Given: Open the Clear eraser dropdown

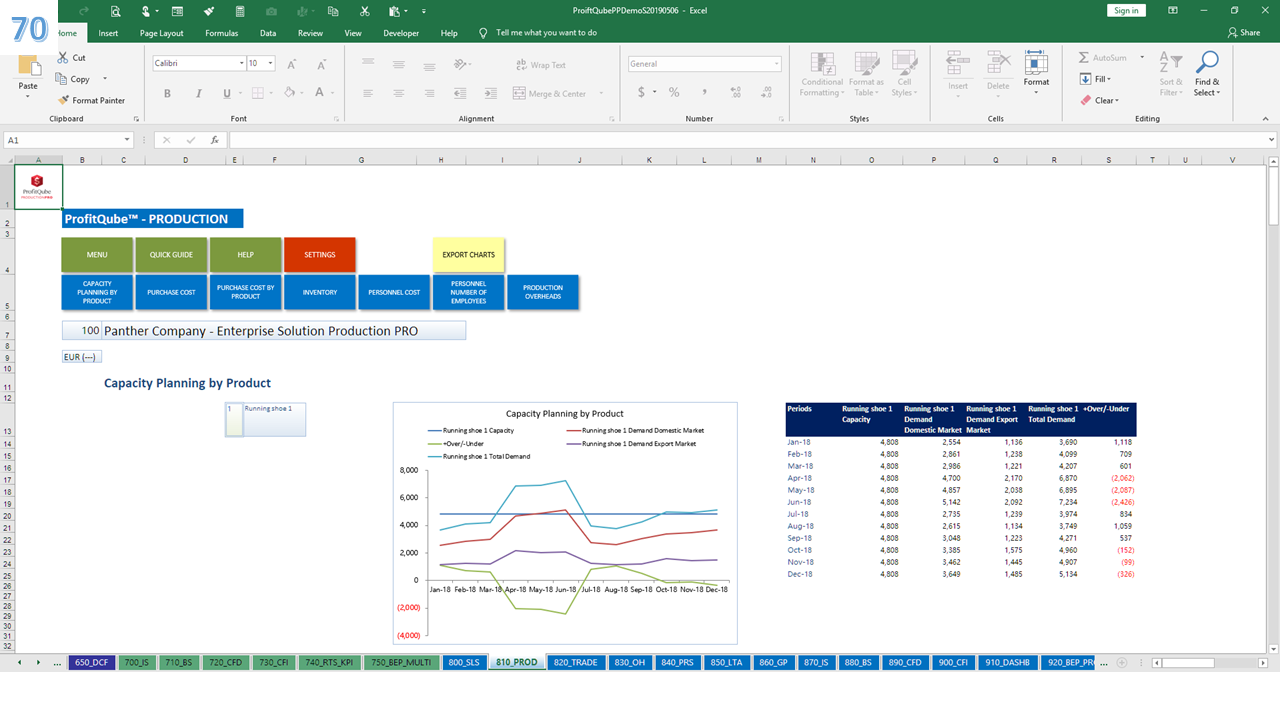Looking at the screenshot, I should tap(1099, 100).
